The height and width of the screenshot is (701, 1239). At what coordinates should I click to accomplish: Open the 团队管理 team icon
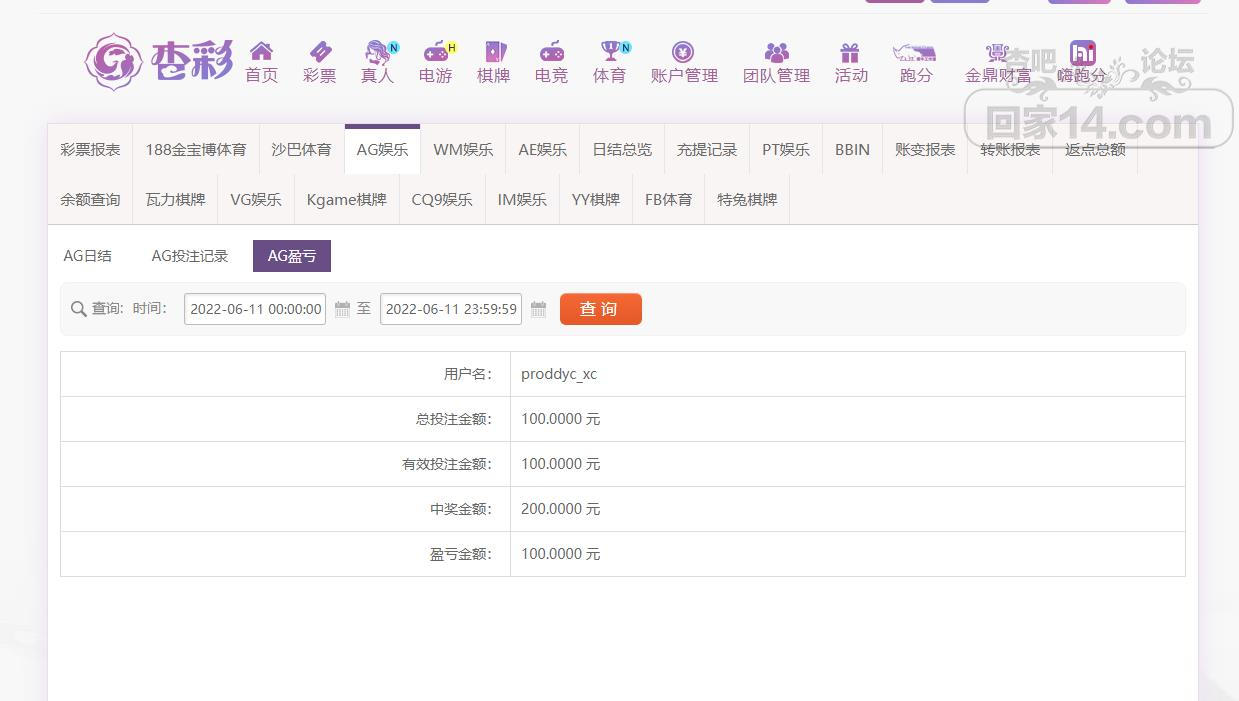[x=776, y=52]
